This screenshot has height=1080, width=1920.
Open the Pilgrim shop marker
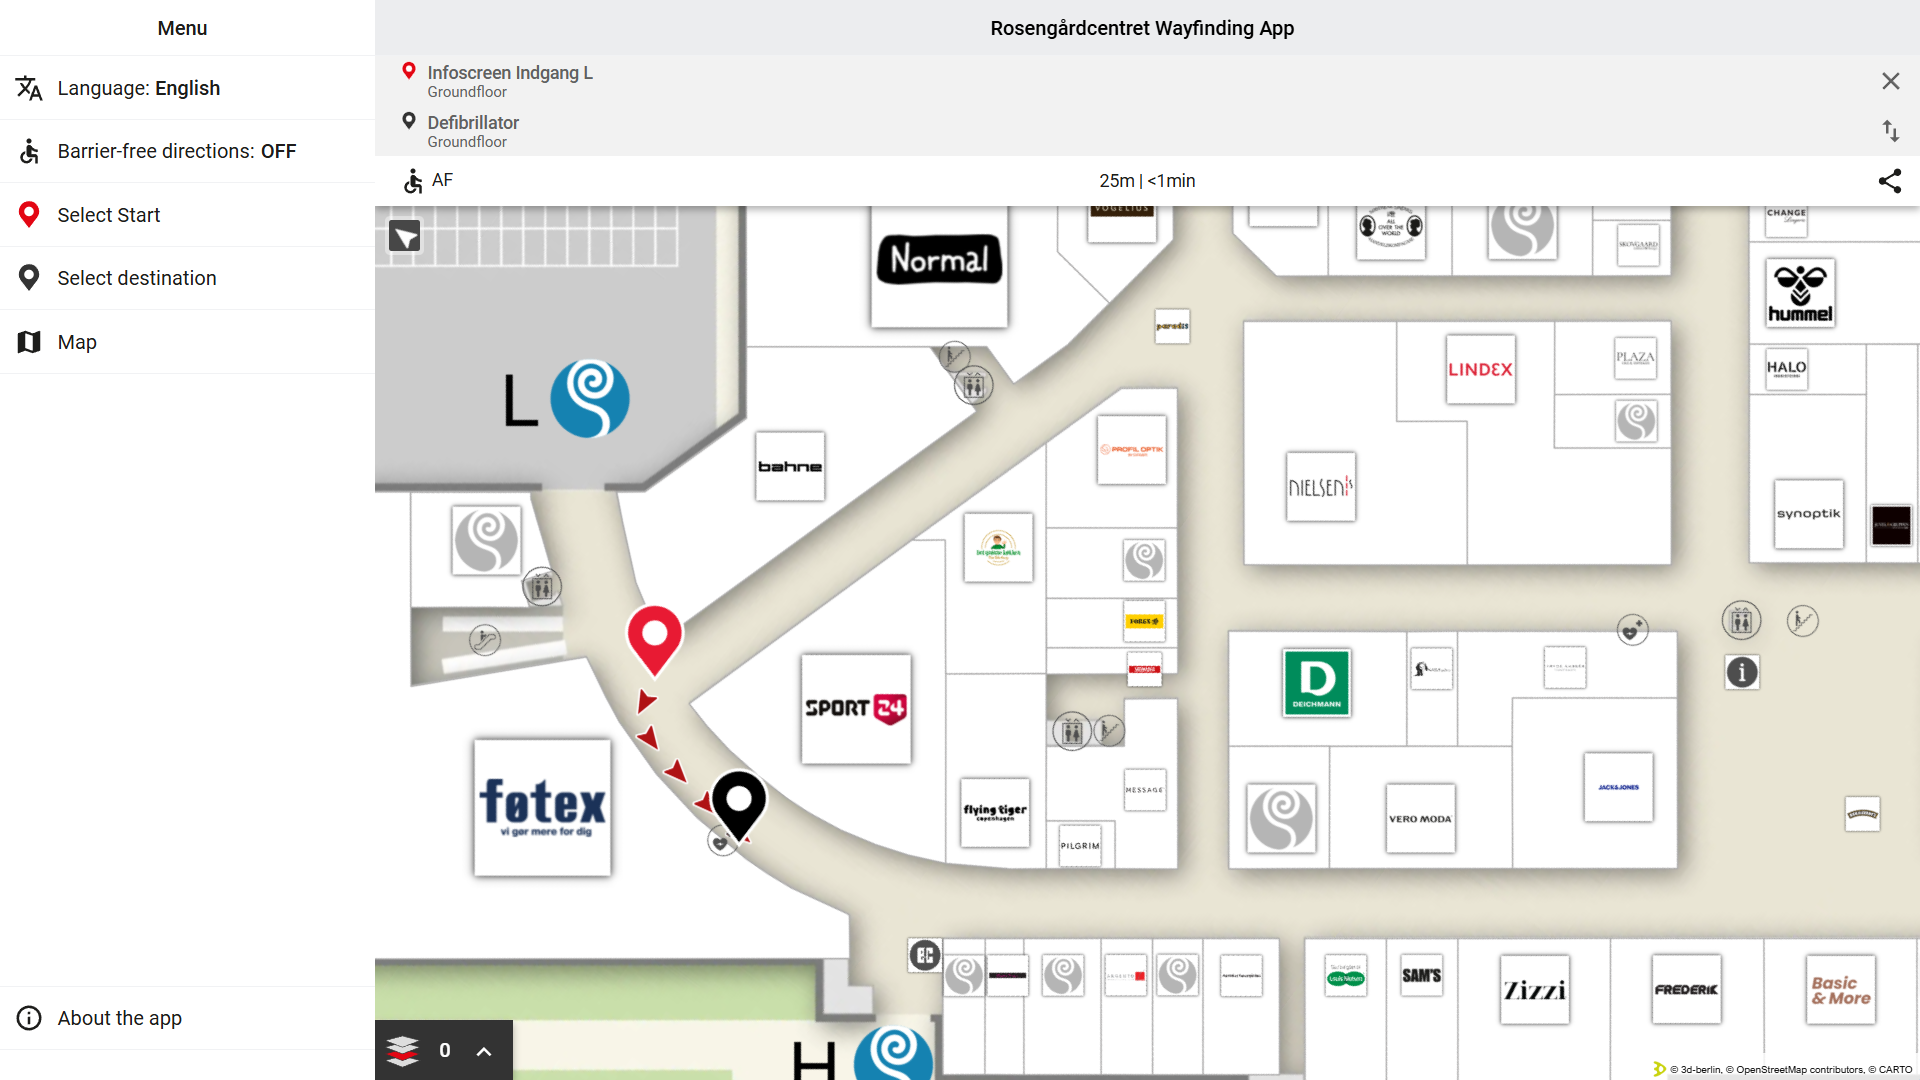tap(1080, 846)
